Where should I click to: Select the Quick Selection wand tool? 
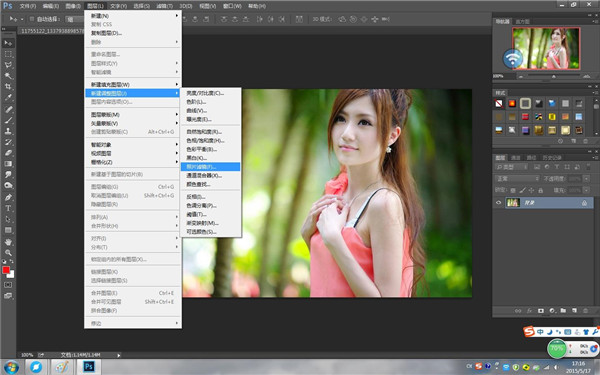point(8,76)
